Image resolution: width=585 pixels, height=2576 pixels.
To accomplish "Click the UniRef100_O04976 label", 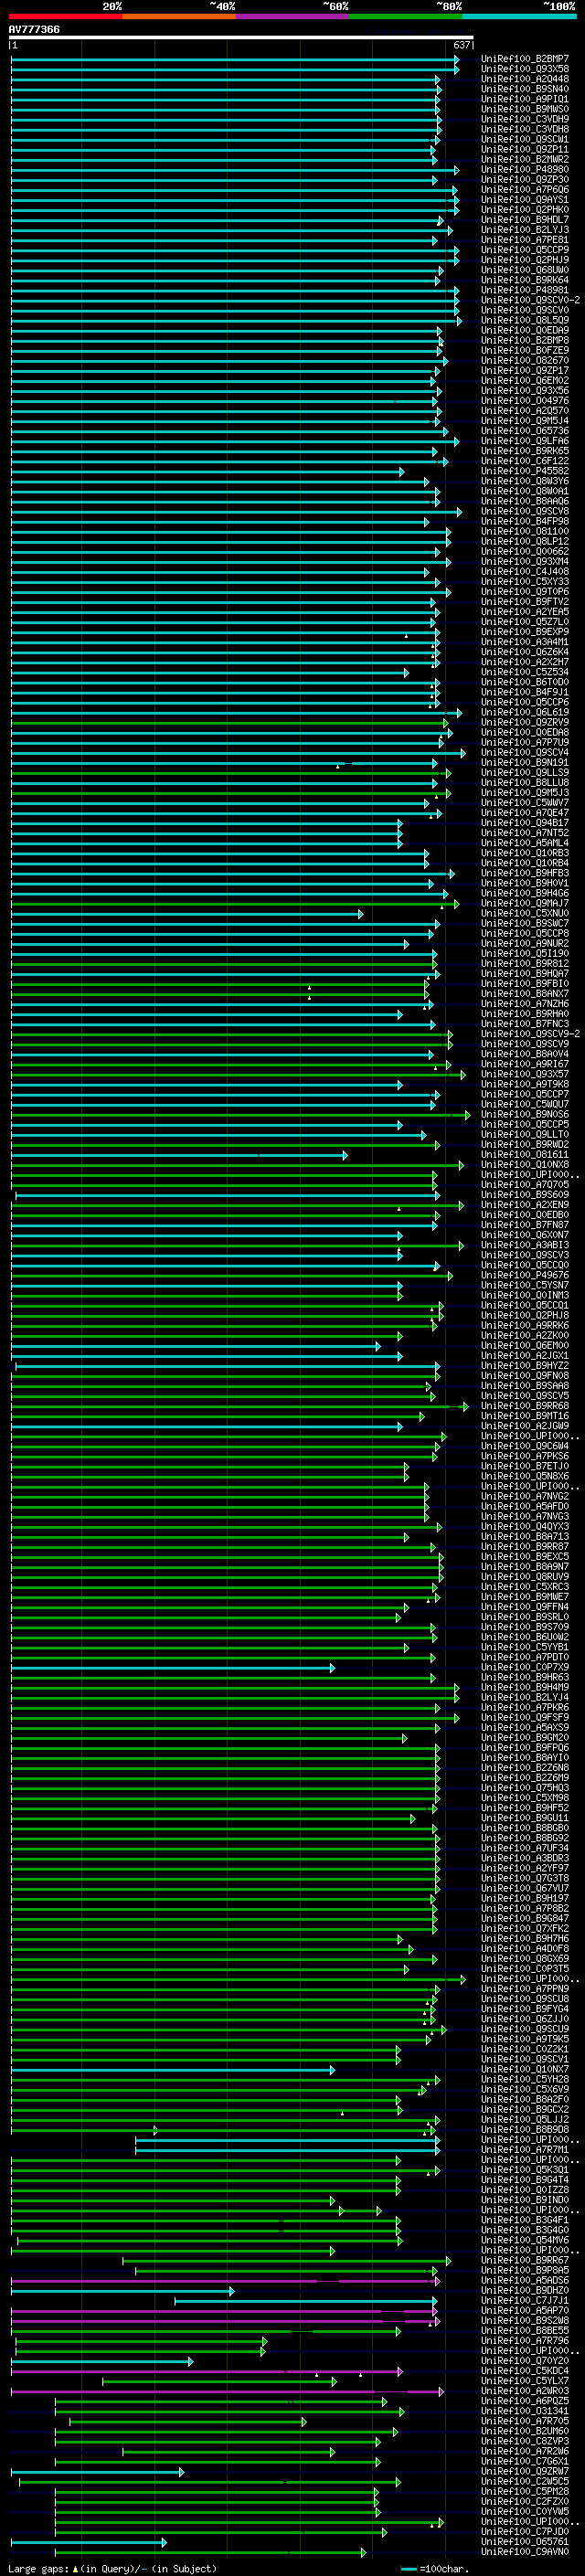I will pyautogui.click(x=524, y=401).
